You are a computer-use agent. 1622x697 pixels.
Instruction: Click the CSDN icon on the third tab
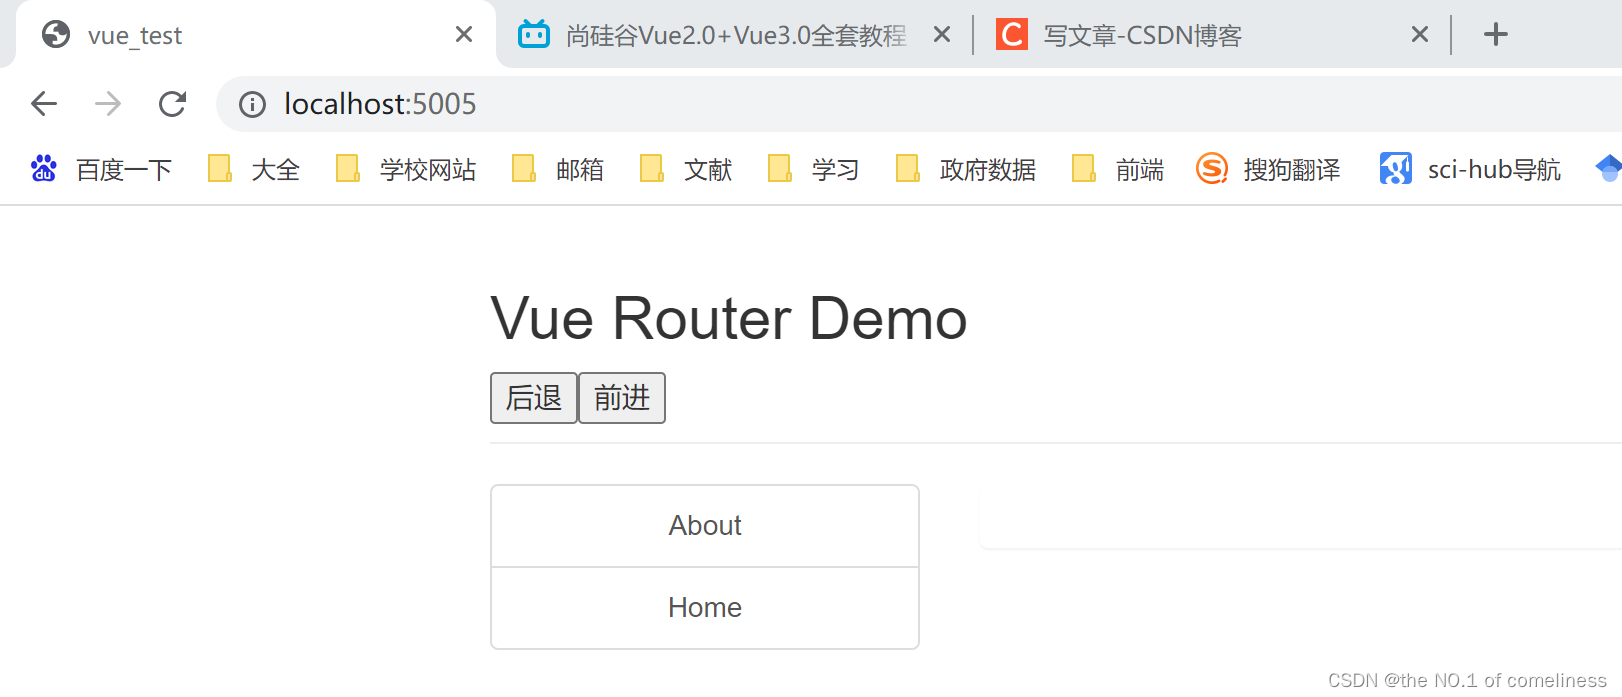pyautogui.click(x=1012, y=35)
